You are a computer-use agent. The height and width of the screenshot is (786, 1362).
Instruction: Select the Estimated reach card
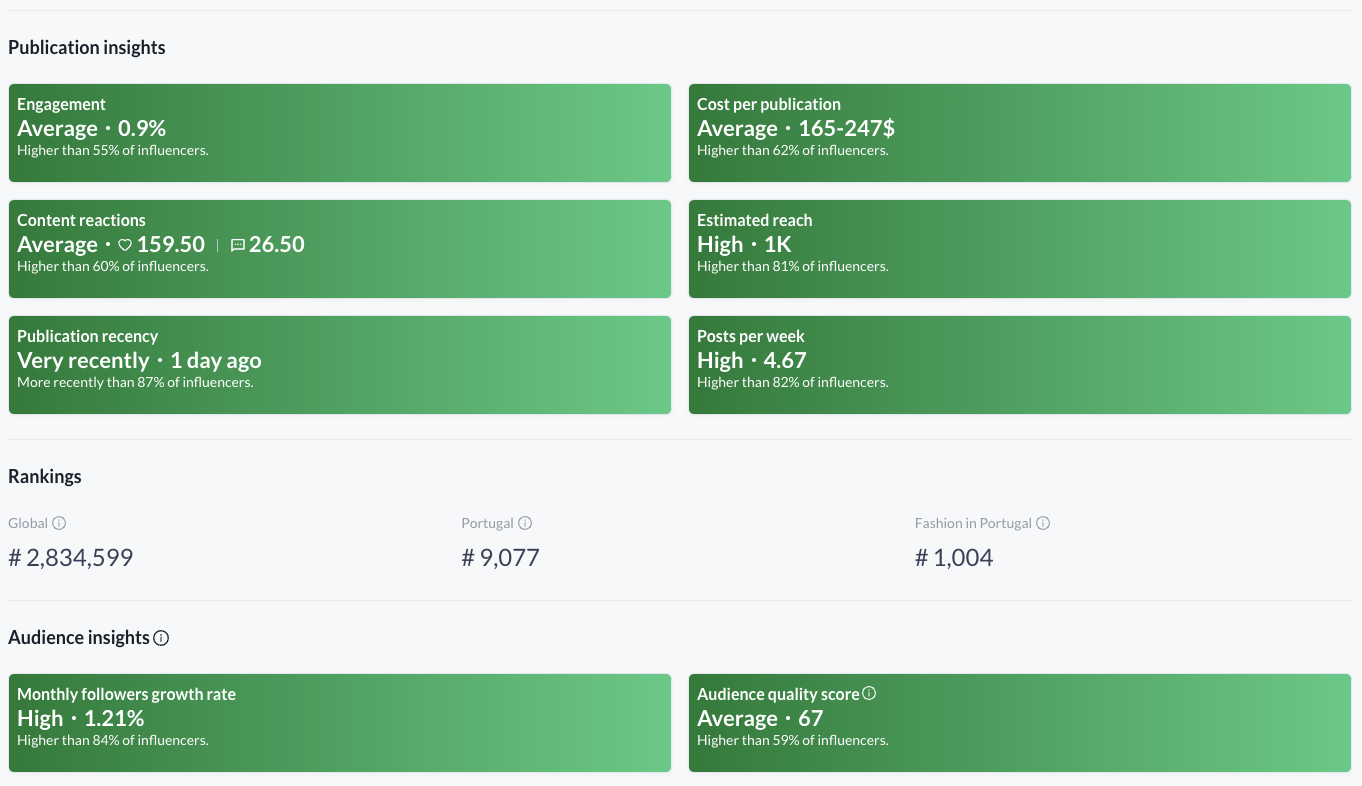click(1020, 249)
